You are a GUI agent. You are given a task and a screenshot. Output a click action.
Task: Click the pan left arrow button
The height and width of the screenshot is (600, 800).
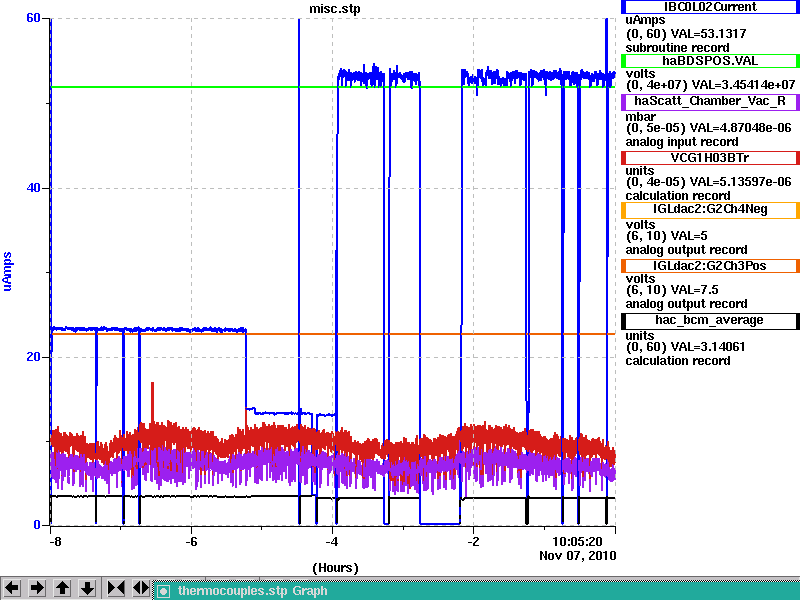[12, 588]
